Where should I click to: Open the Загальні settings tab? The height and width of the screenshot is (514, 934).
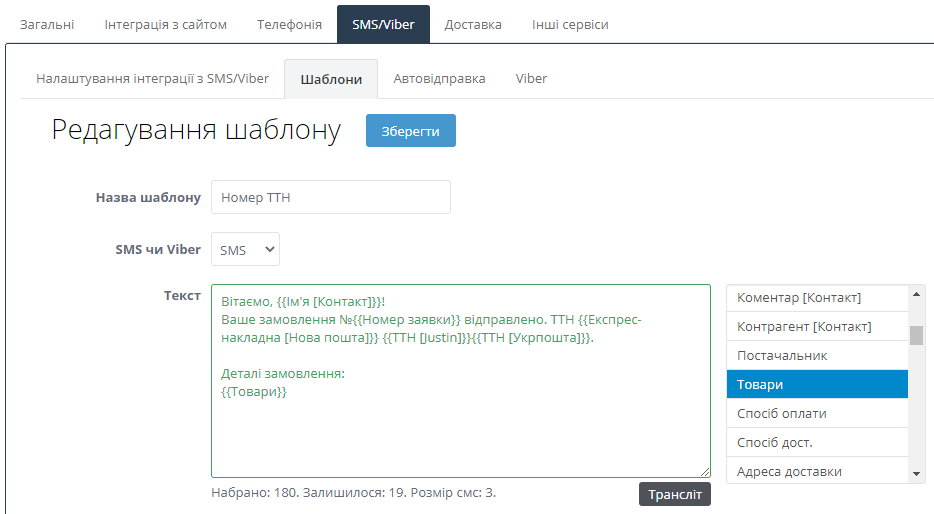click(x=46, y=24)
